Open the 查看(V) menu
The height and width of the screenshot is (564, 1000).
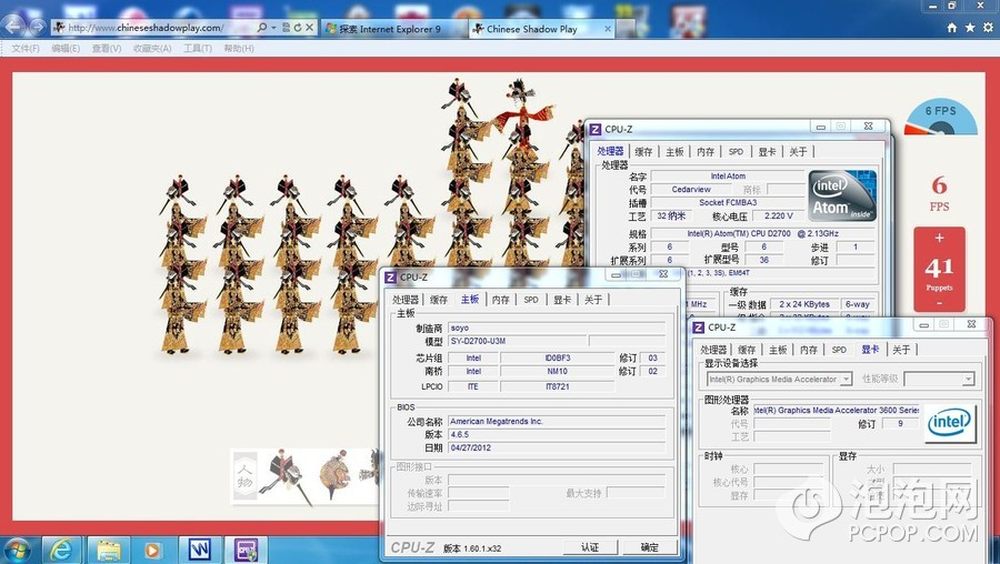coord(107,48)
